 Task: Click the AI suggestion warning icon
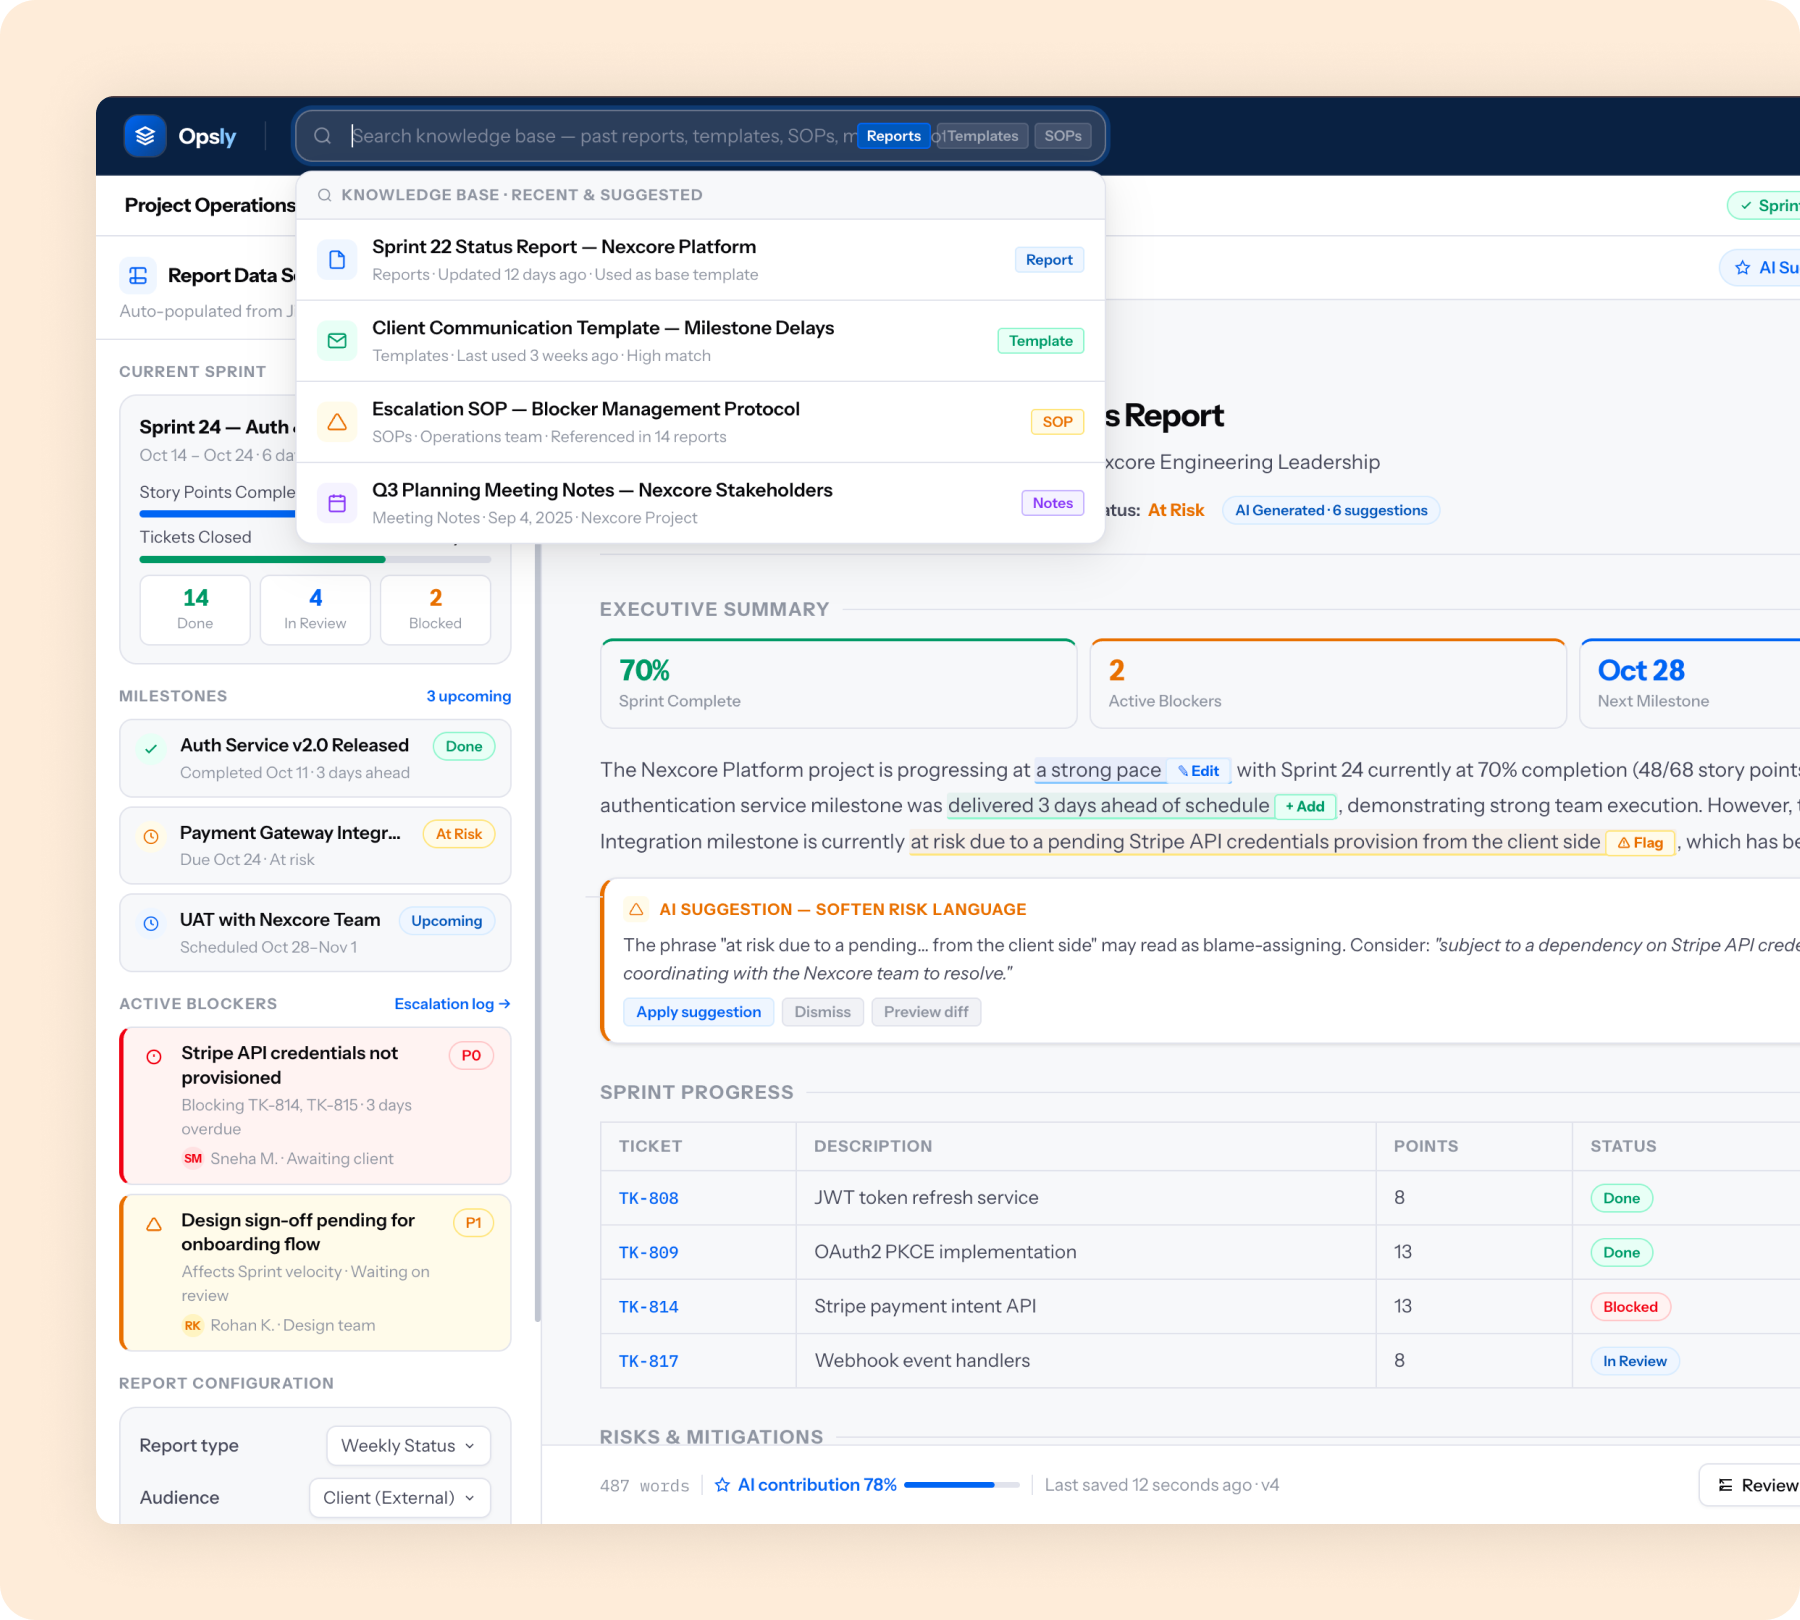pos(636,909)
